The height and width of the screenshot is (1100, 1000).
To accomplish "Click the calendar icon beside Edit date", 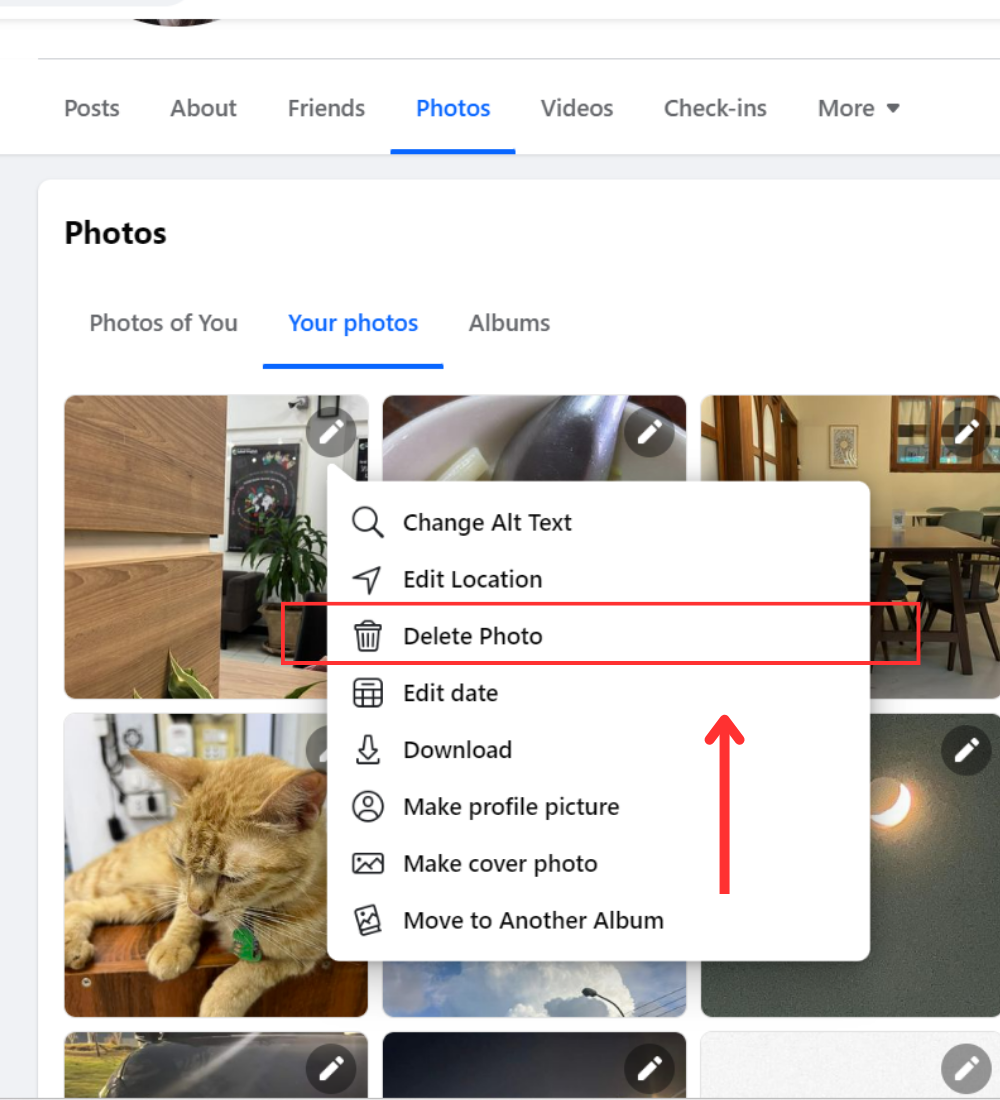I will click(368, 693).
